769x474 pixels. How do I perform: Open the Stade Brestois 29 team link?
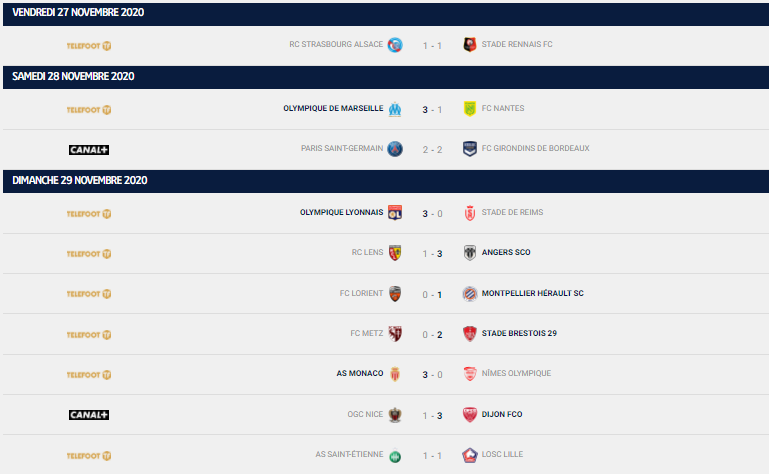[x=519, y=333]
